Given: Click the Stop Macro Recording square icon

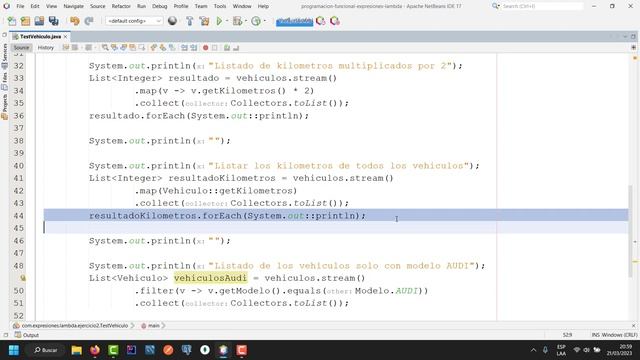Looking at the screenshot, I should [215, 48].
